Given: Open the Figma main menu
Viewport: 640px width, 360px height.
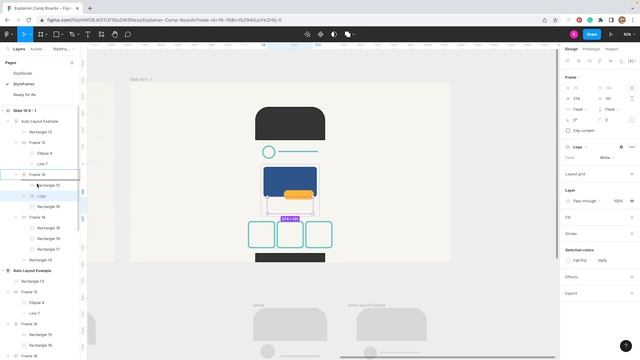Looking at the screenshot, I should coord(8,34).
